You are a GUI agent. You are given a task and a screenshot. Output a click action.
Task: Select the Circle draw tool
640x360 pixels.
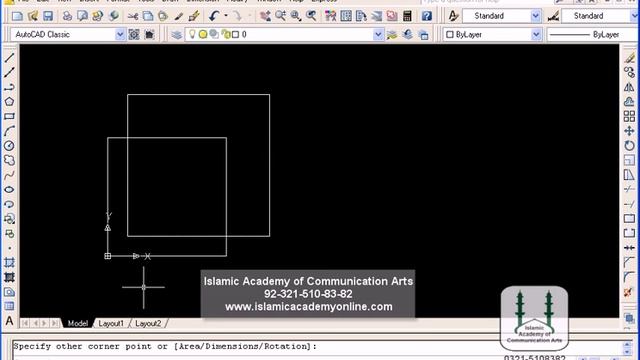tap(9, 146)
